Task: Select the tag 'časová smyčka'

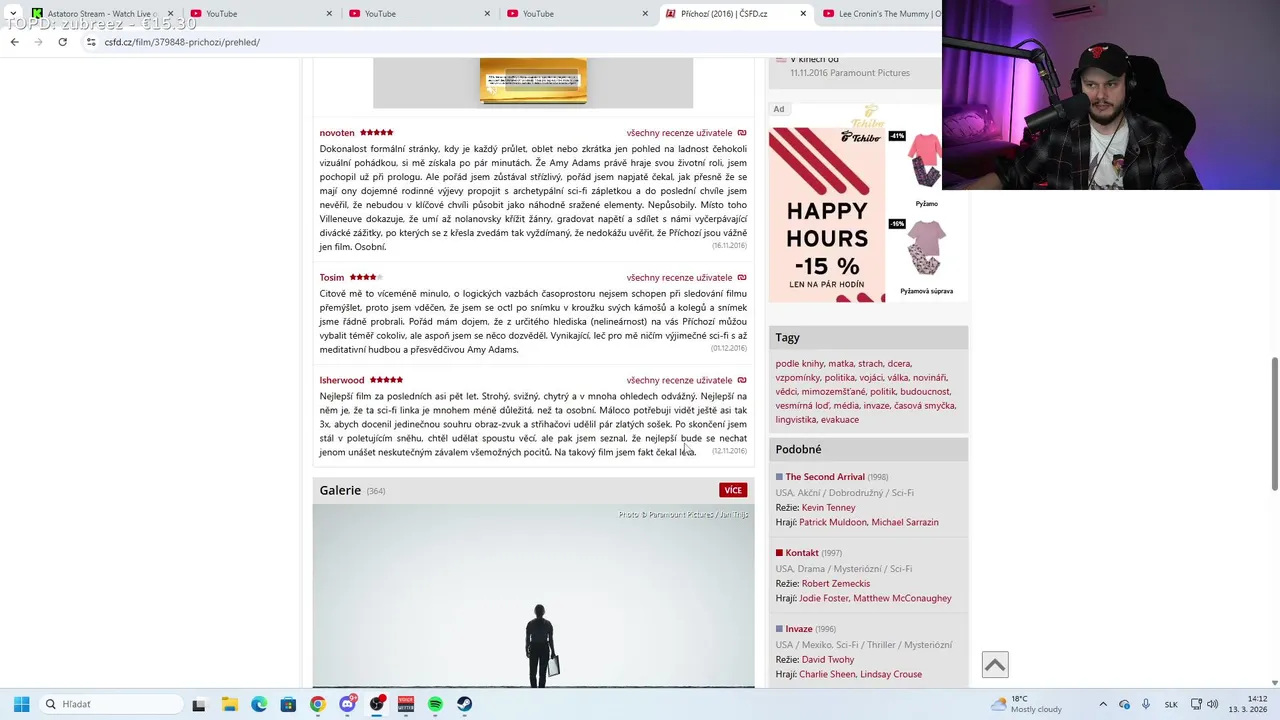Action: tap(924, 406)
